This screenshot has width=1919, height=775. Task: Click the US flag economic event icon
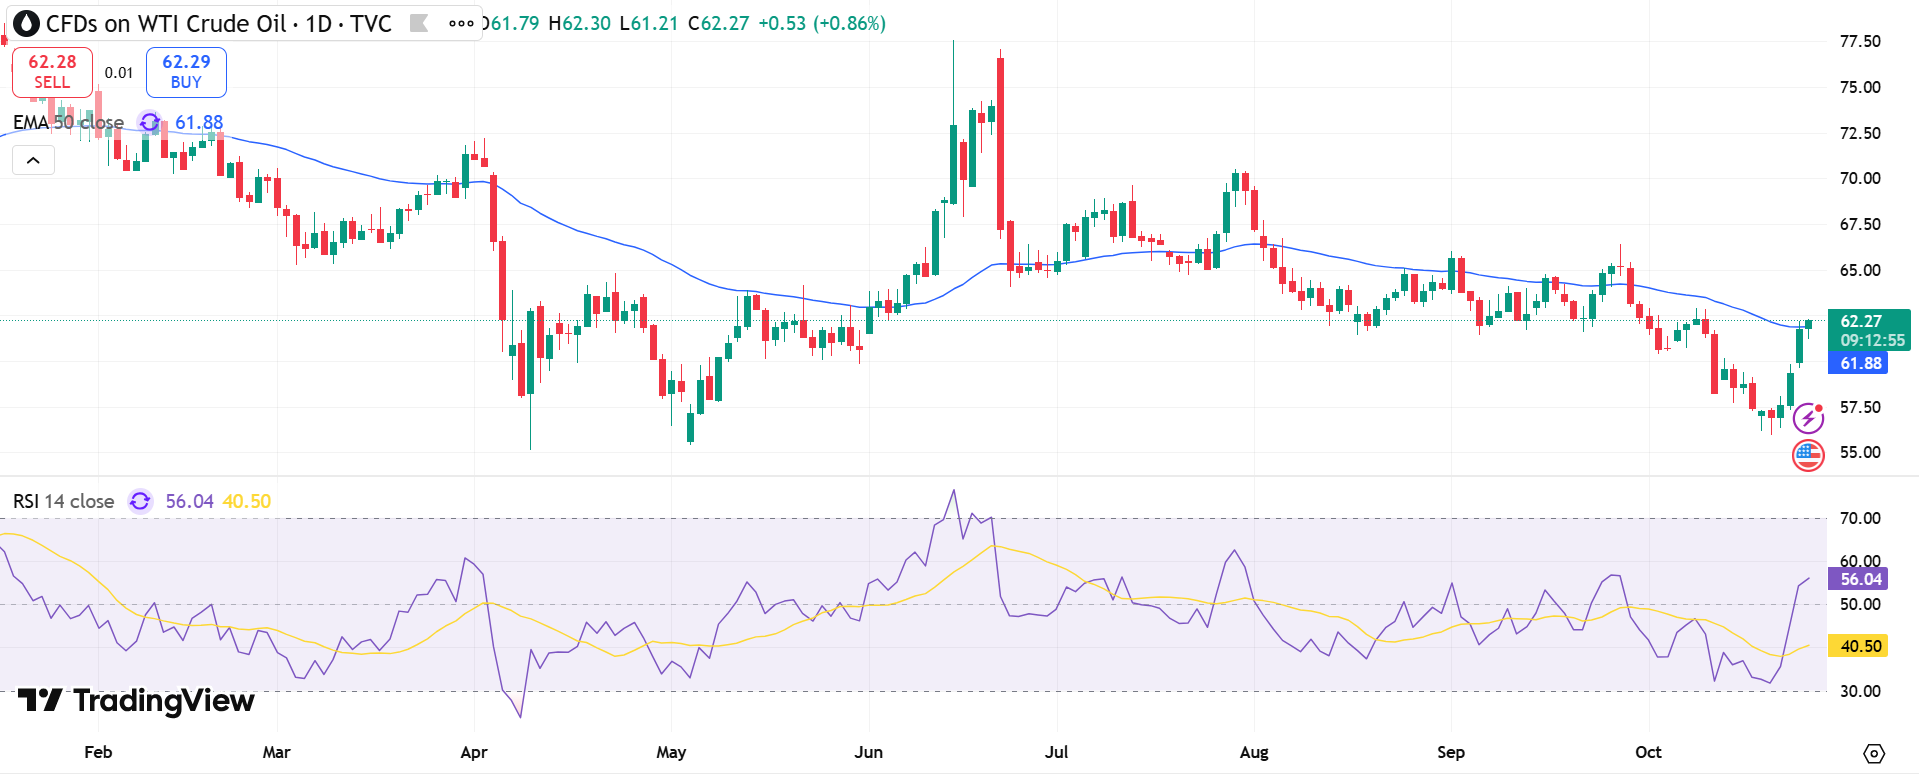[x=1808, y=456]
